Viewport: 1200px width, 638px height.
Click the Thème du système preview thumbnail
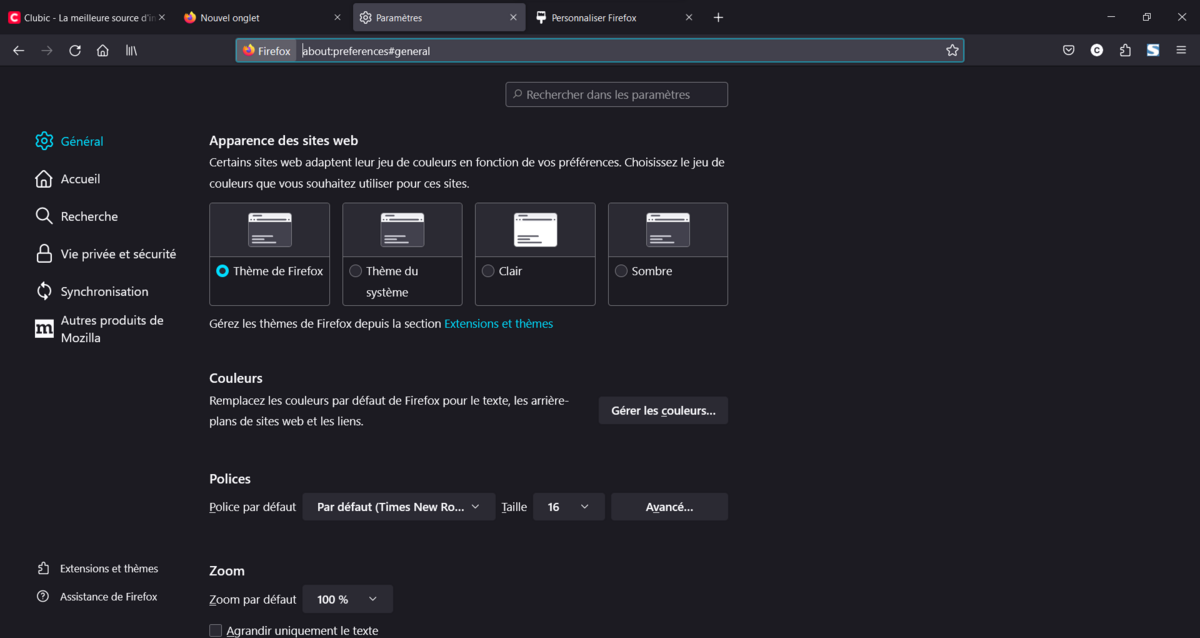click(x=402, y=230)
